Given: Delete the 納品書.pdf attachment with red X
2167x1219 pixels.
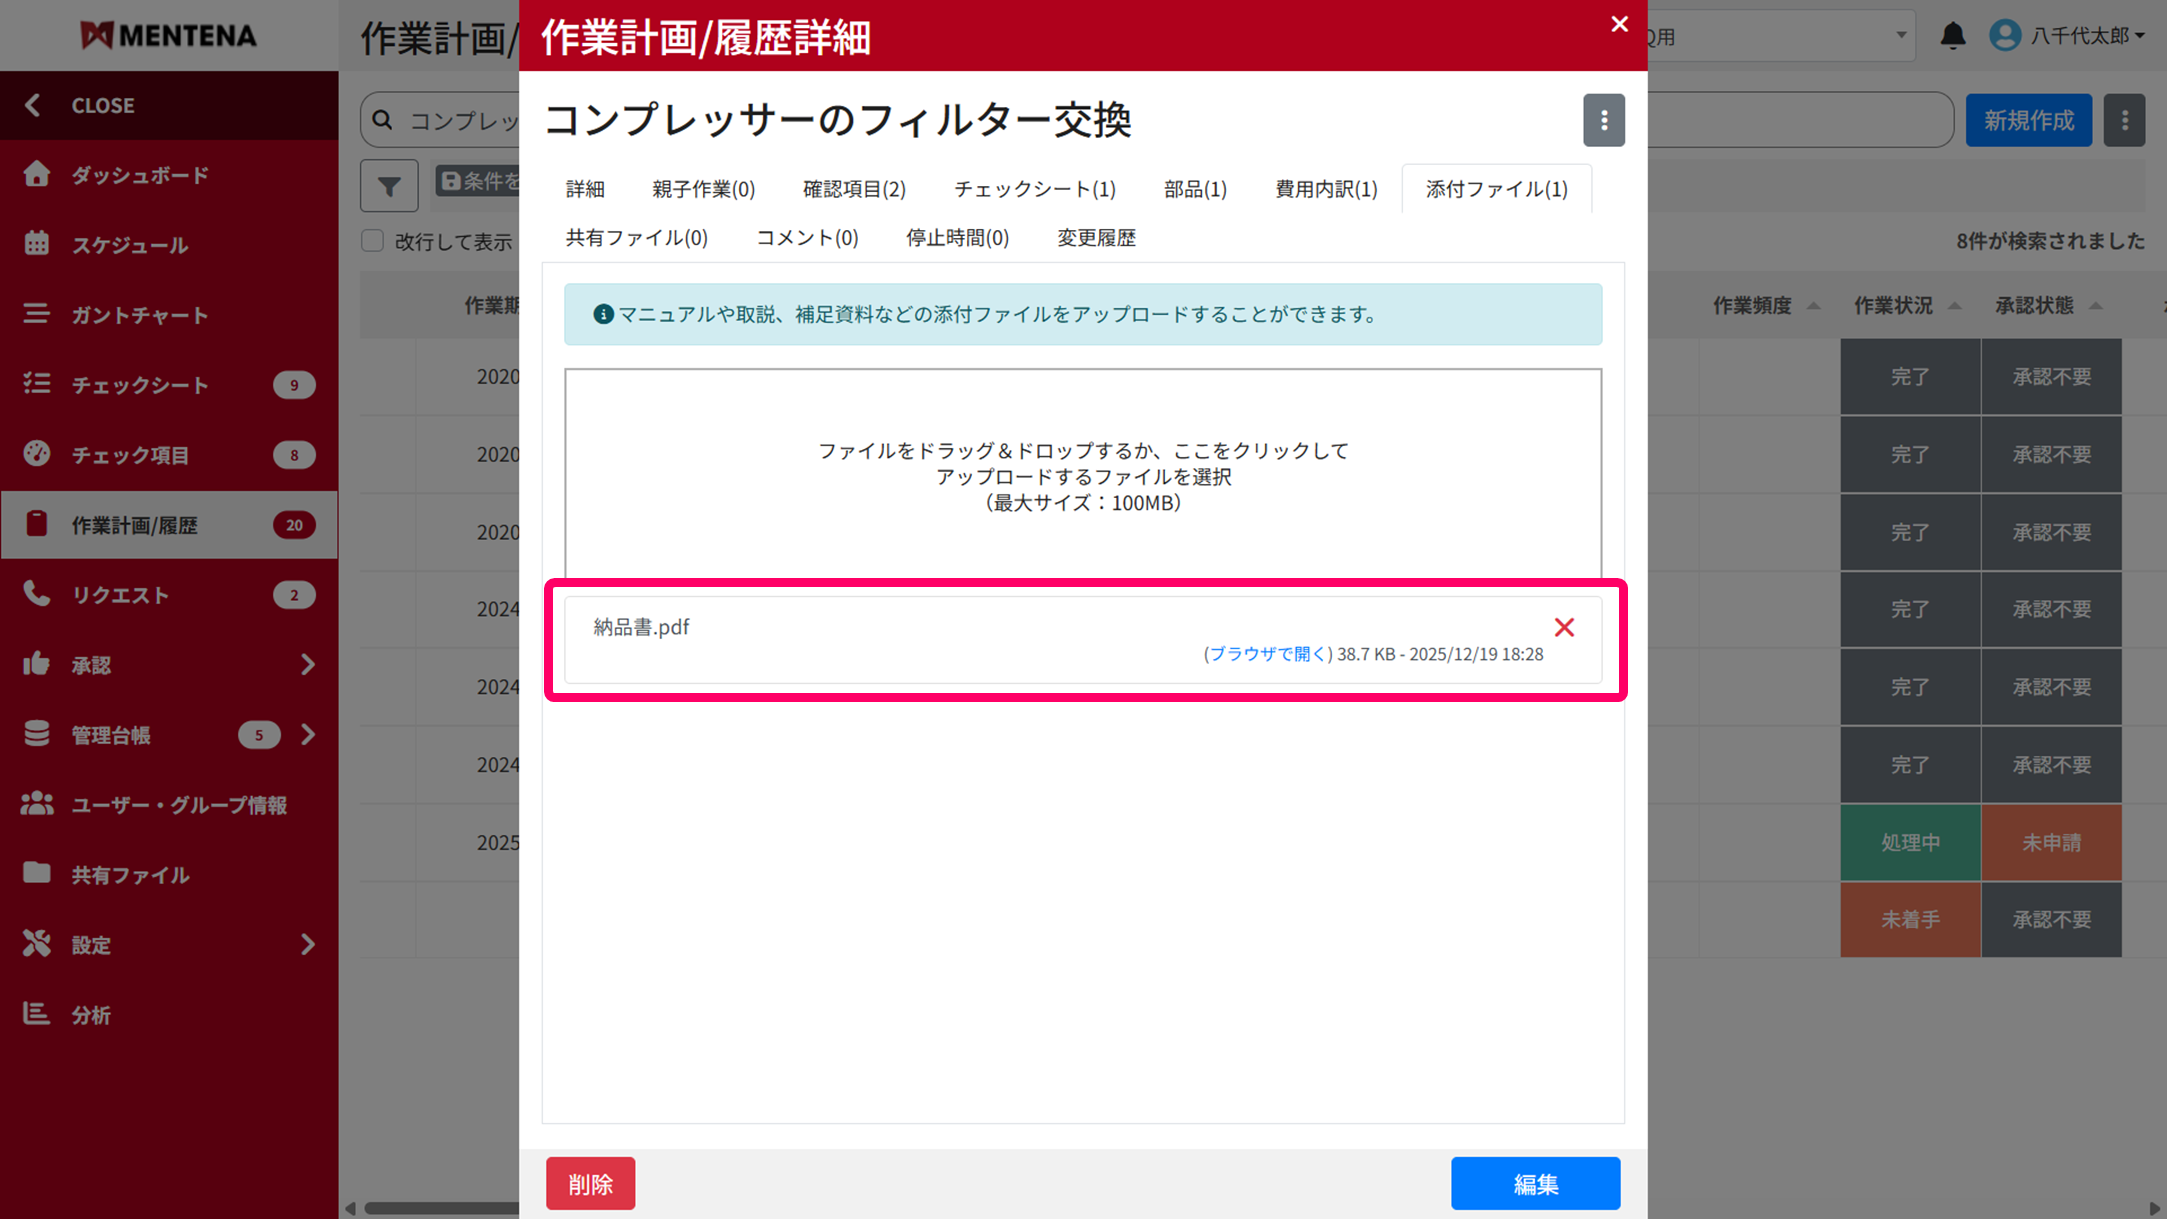Looking at the screenshot, I should pyautogui.click(x=1564, y=627).
